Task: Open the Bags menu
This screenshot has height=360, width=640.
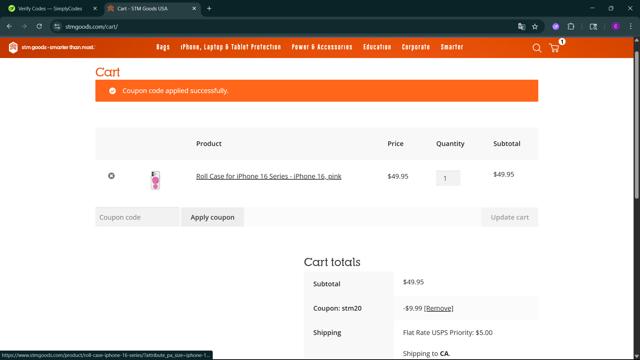Action: click(163, 47)
